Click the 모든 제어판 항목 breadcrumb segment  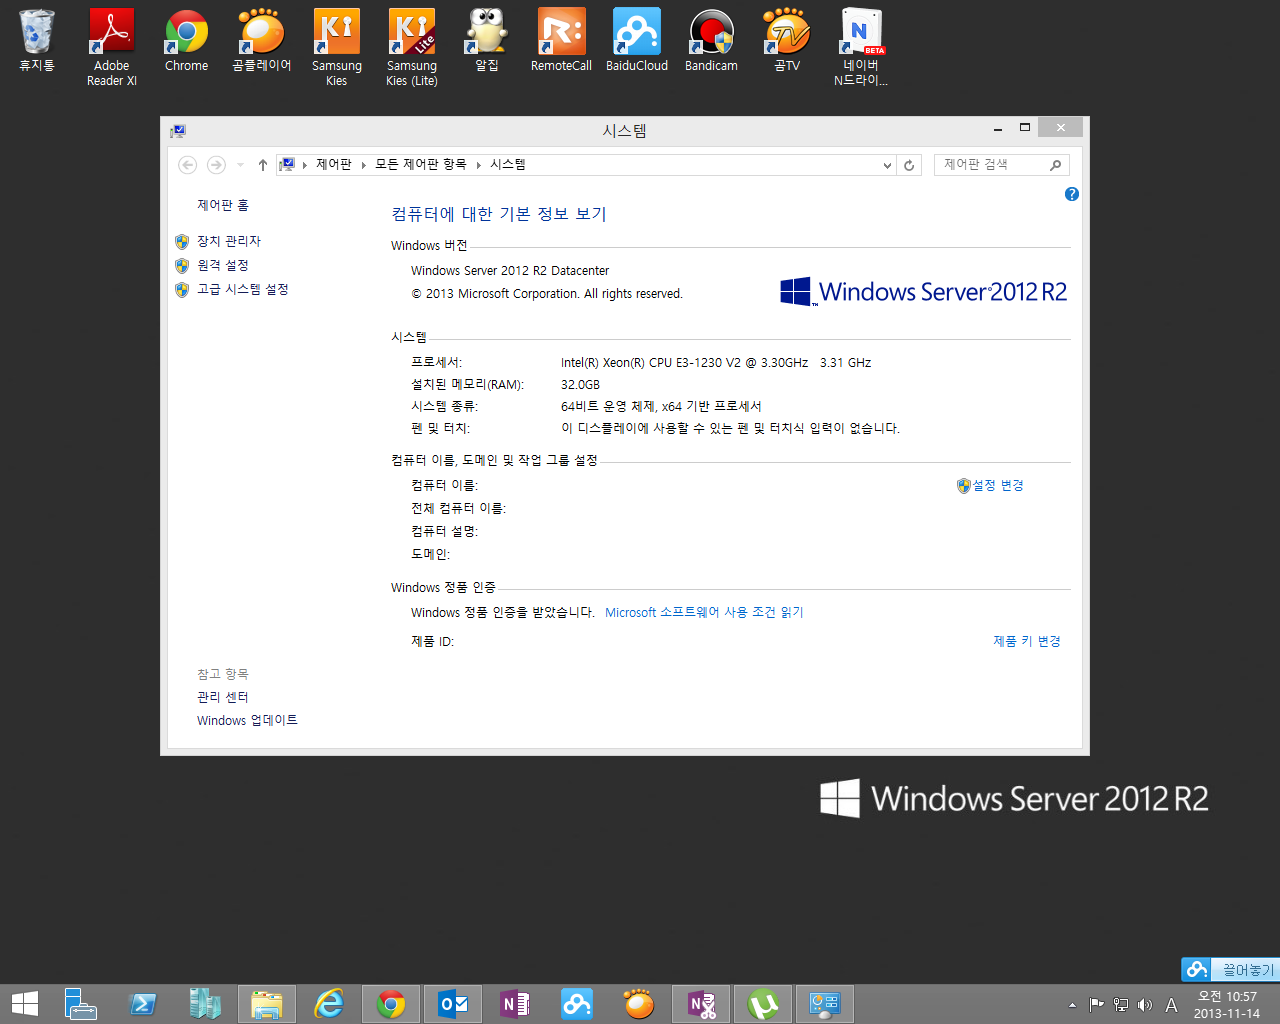tap(421, 165)
